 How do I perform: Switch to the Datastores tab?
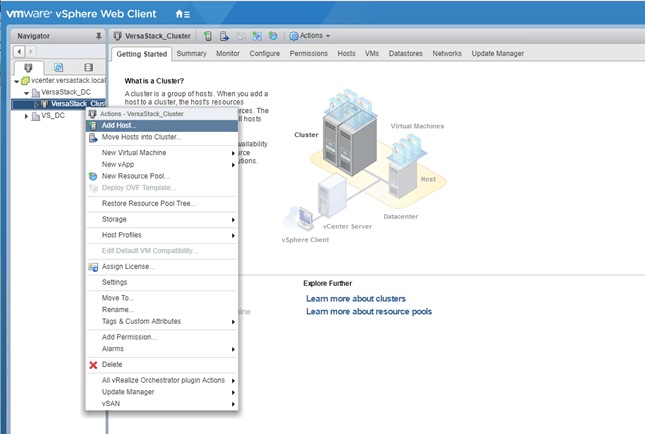[x=406, y=53]
